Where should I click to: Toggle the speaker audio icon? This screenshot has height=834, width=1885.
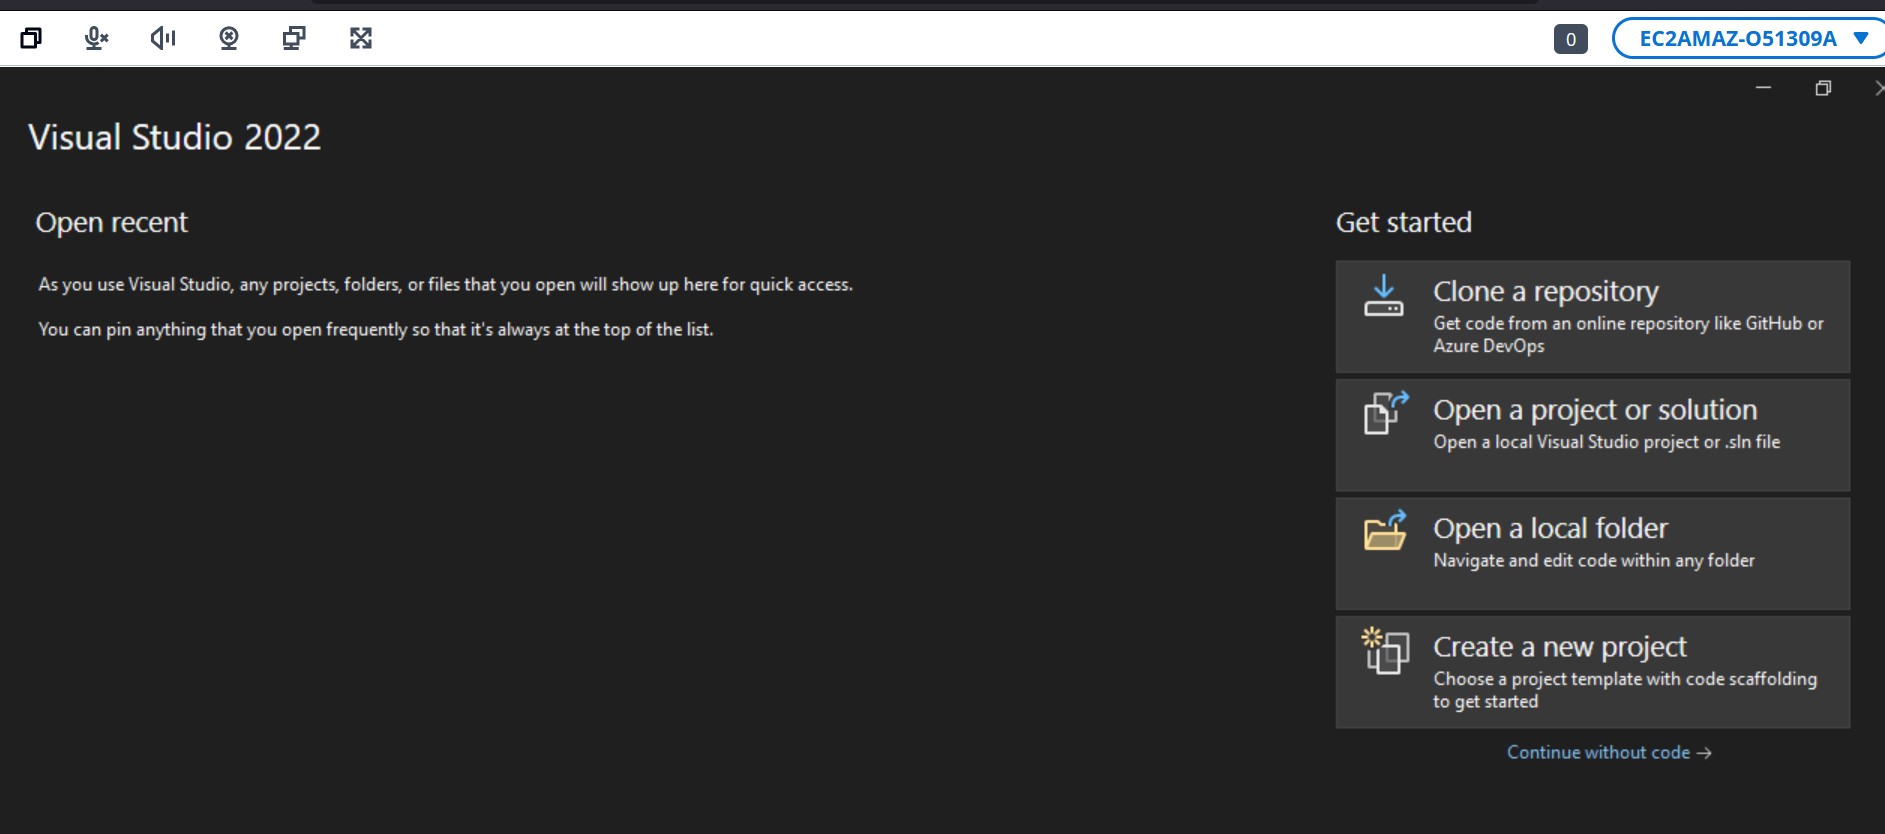163,38
